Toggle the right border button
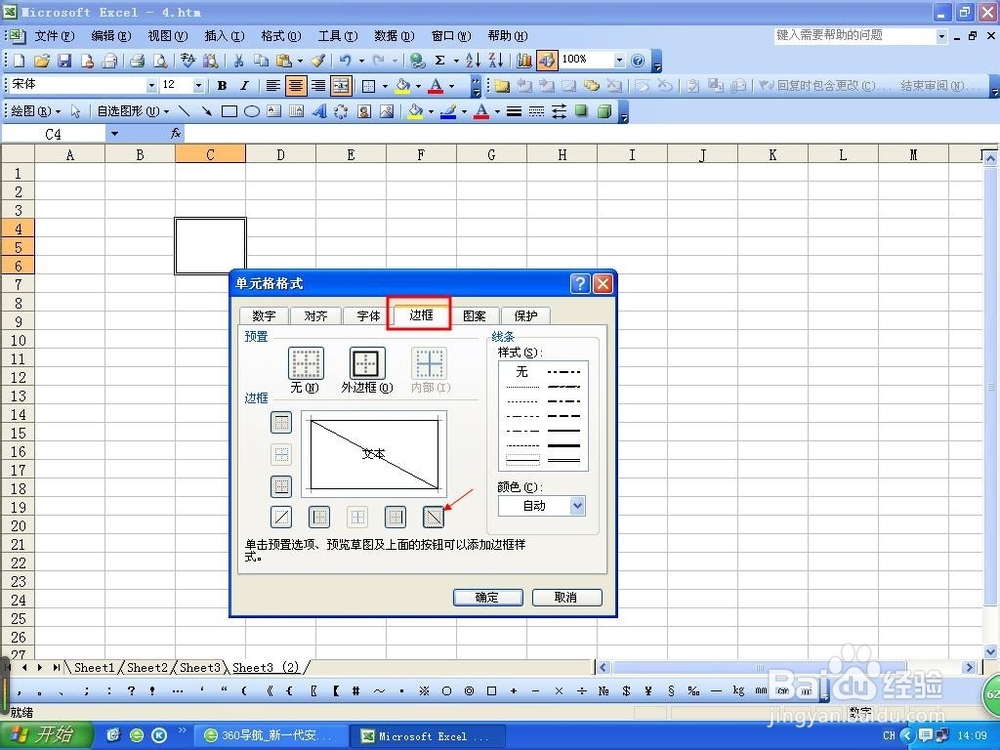Image resolution: width=1000 pixels, height=750 pixels. (395, 517)
